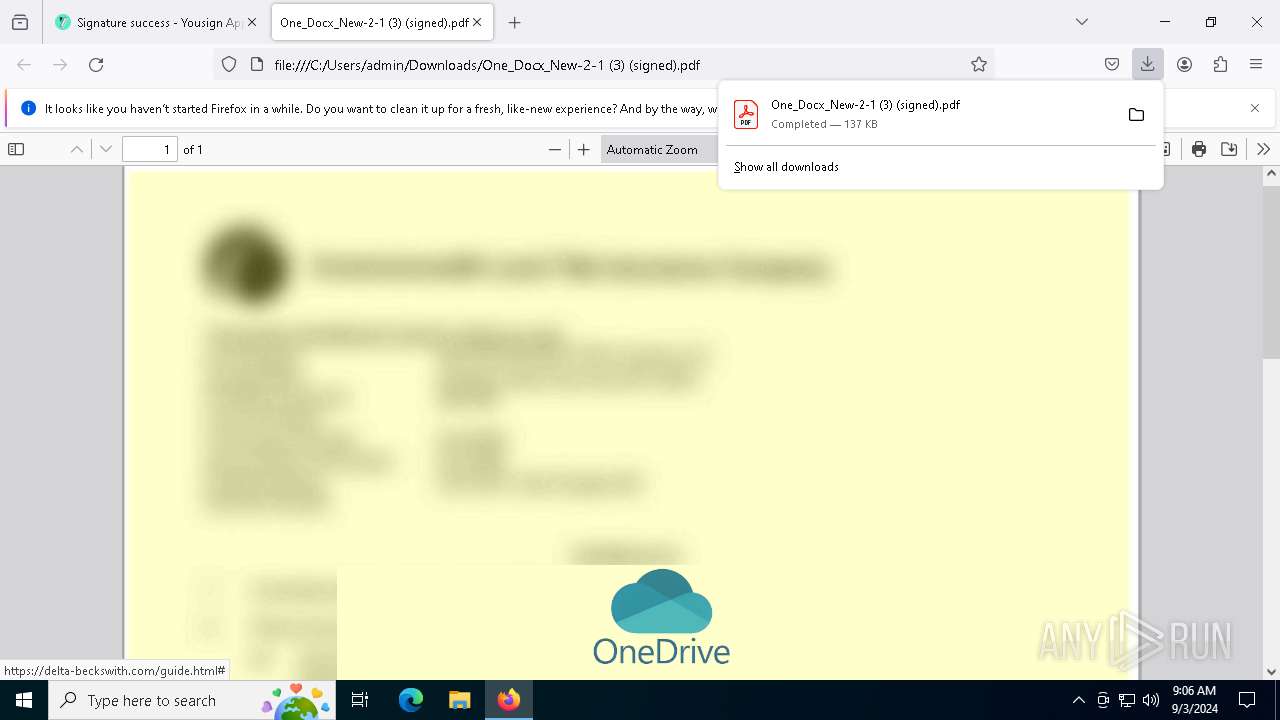The height and width of the screenshot is (720, 1280).
Task: Click the PDF page number field
Action: tap(150, 149)
